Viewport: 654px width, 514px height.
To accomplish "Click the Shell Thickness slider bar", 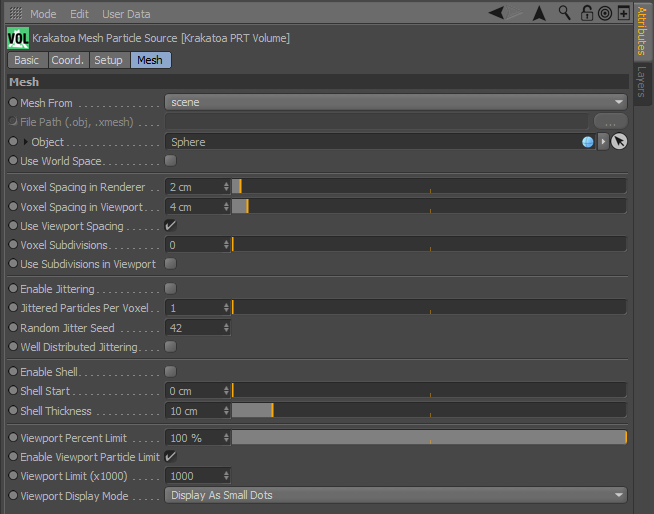I will (x=429, y=411).
